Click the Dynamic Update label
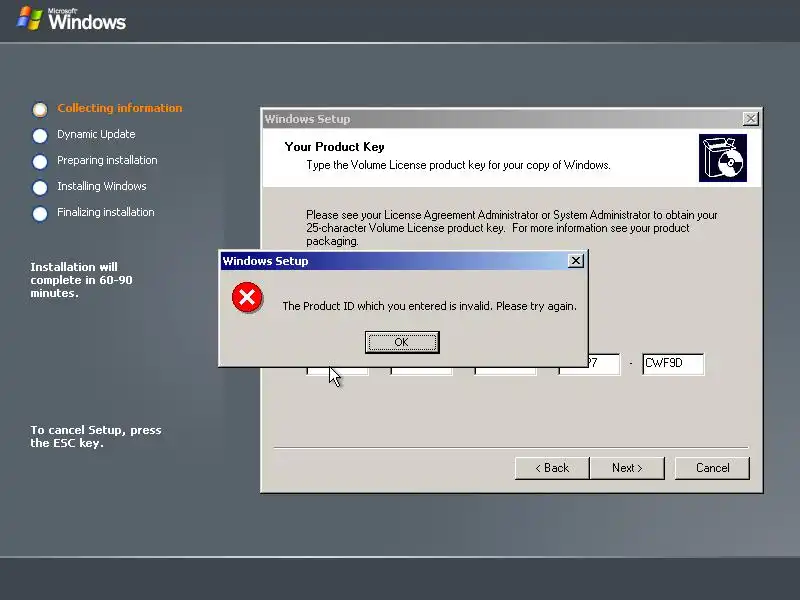 96,134
